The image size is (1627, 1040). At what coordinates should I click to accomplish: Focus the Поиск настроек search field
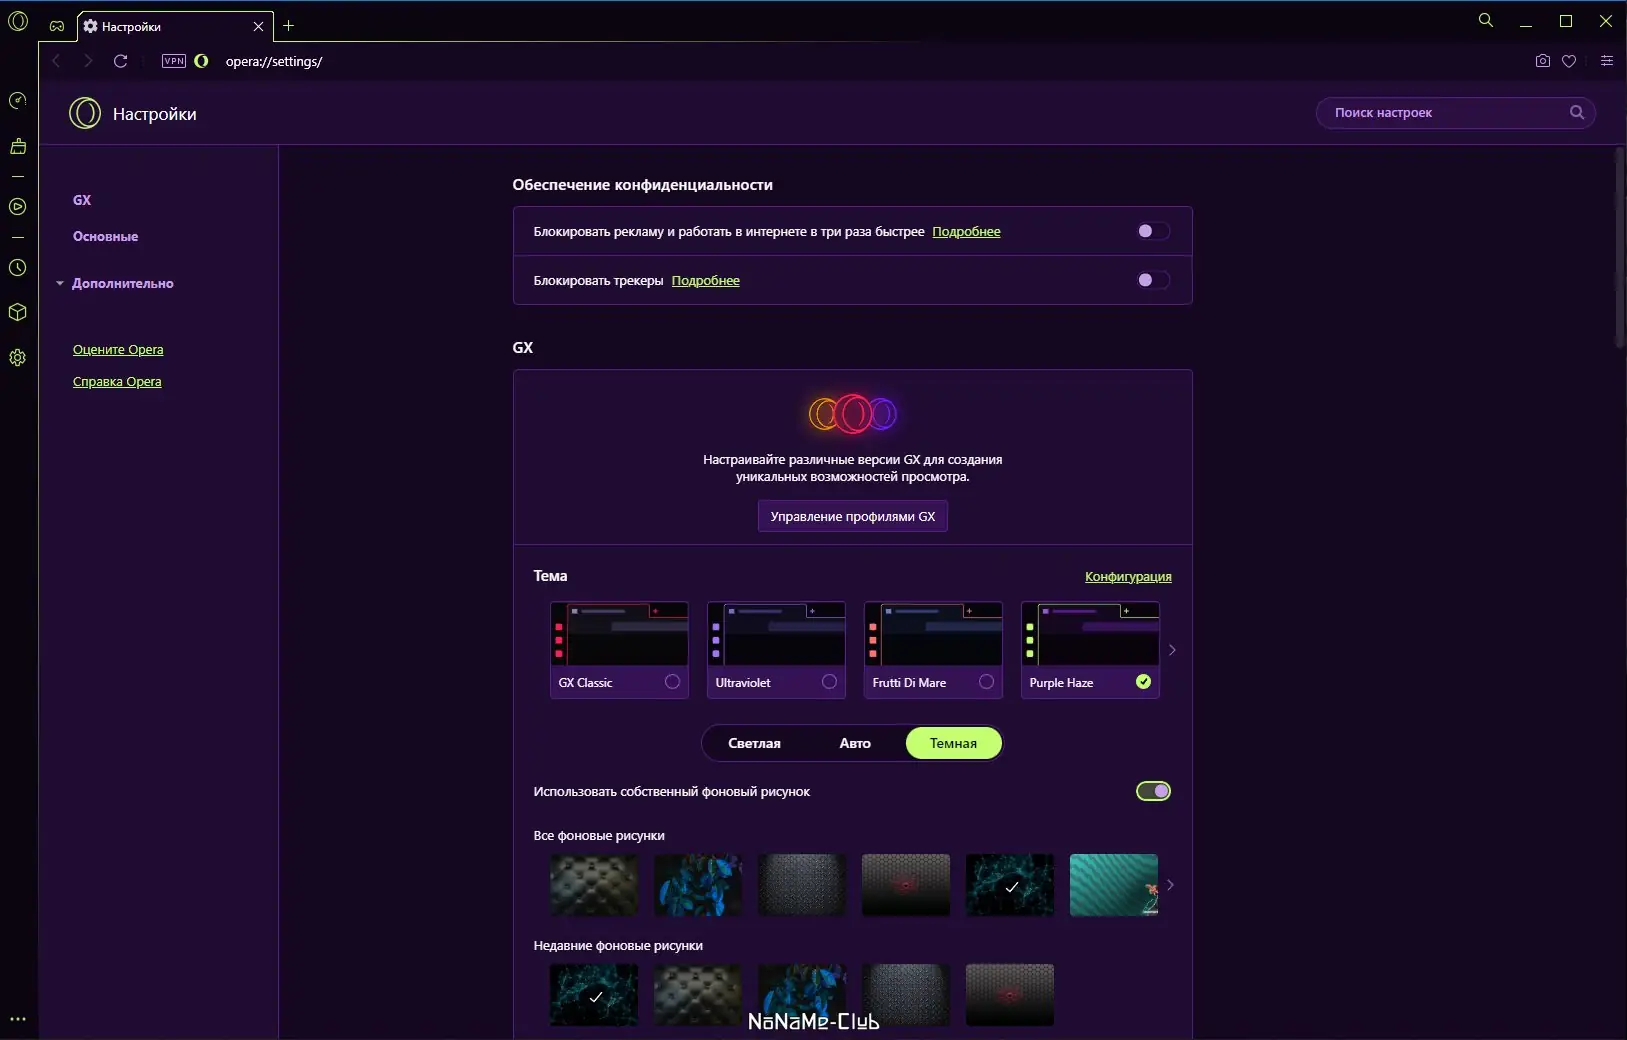coord(1455,112)
